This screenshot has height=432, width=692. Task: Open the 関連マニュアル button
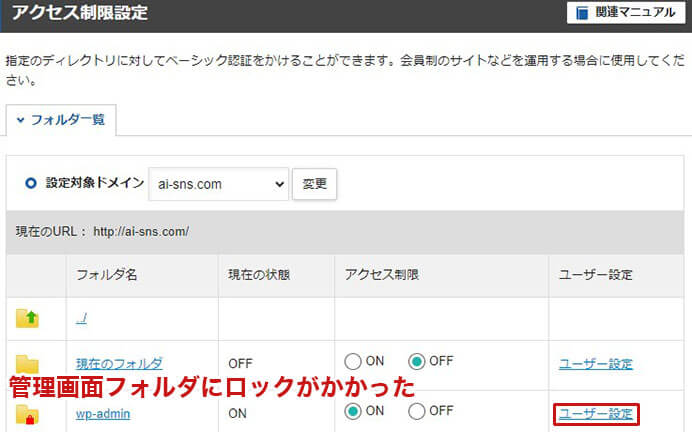(626, 12)
